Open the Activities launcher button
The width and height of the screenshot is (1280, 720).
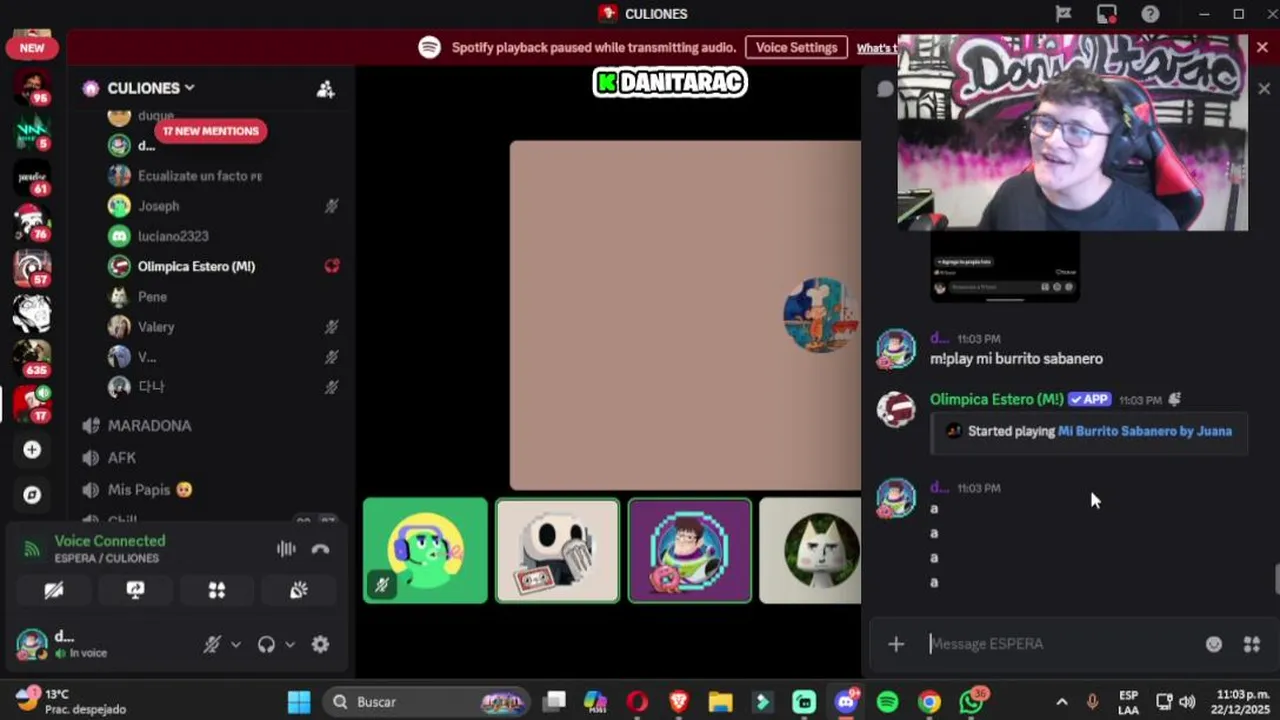pos(217,590)
